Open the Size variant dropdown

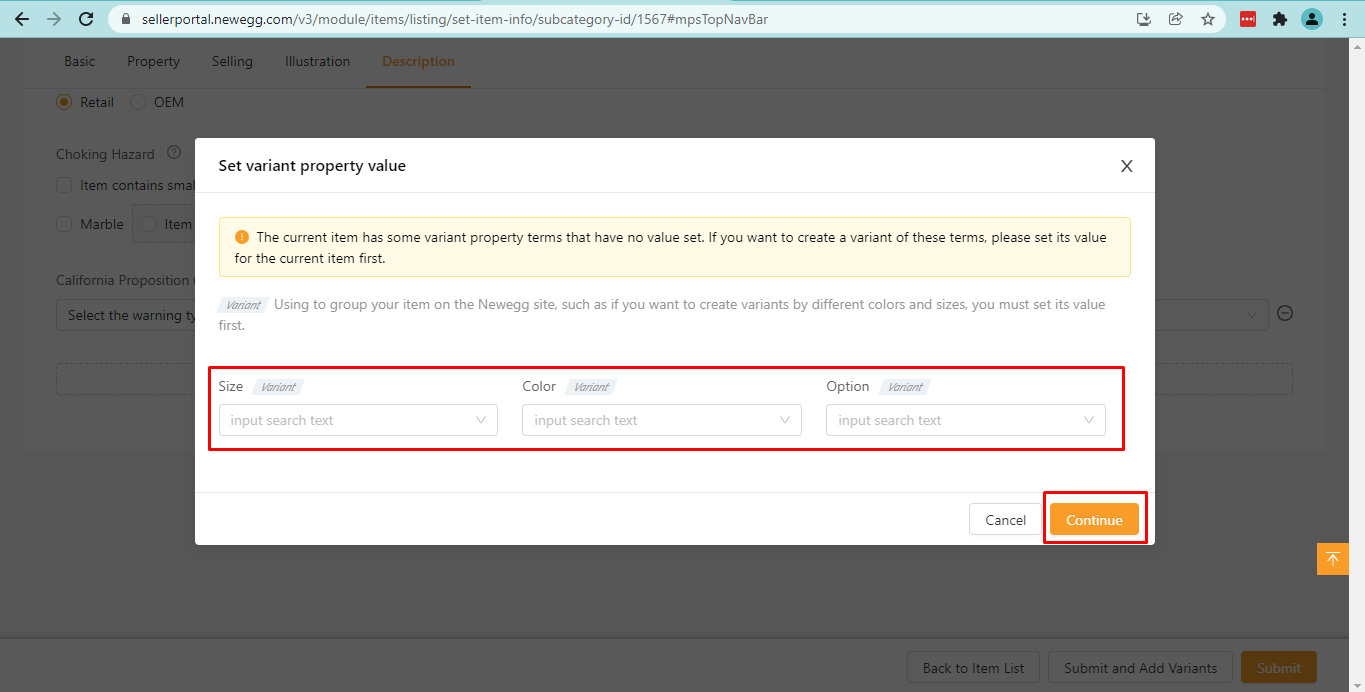pyautogui.click(x=358, y=420)
